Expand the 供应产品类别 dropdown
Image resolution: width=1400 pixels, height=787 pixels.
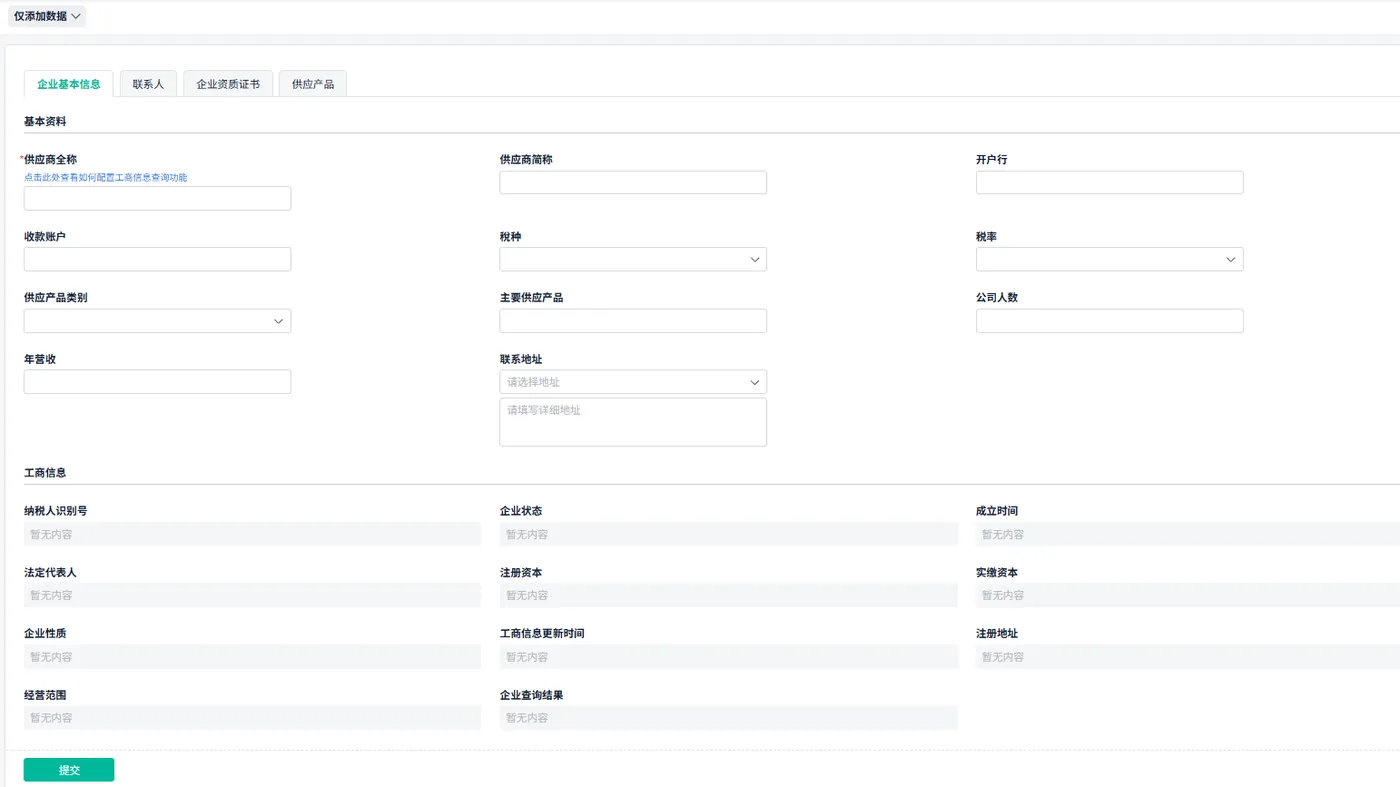click(x=157, y=321)
